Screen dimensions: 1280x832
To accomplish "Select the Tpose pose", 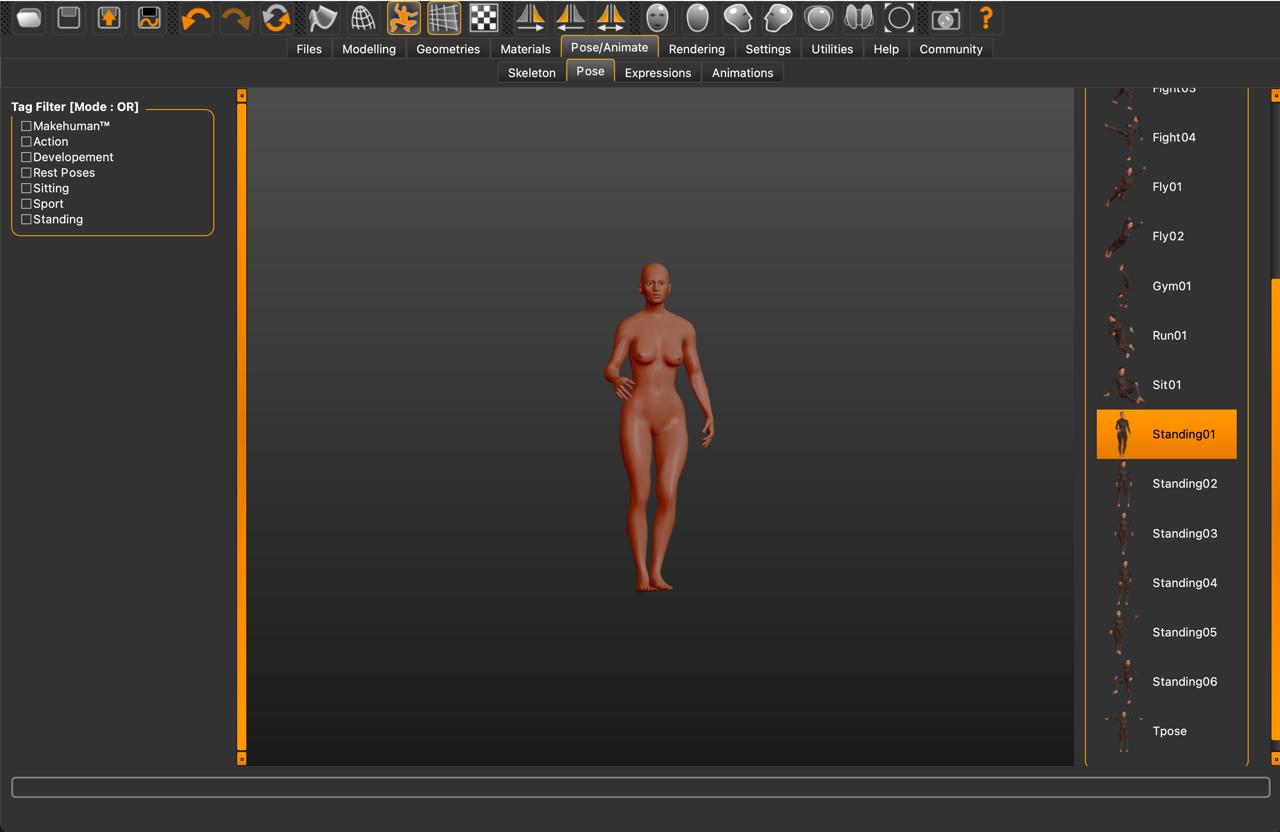I will point(1168,731).
